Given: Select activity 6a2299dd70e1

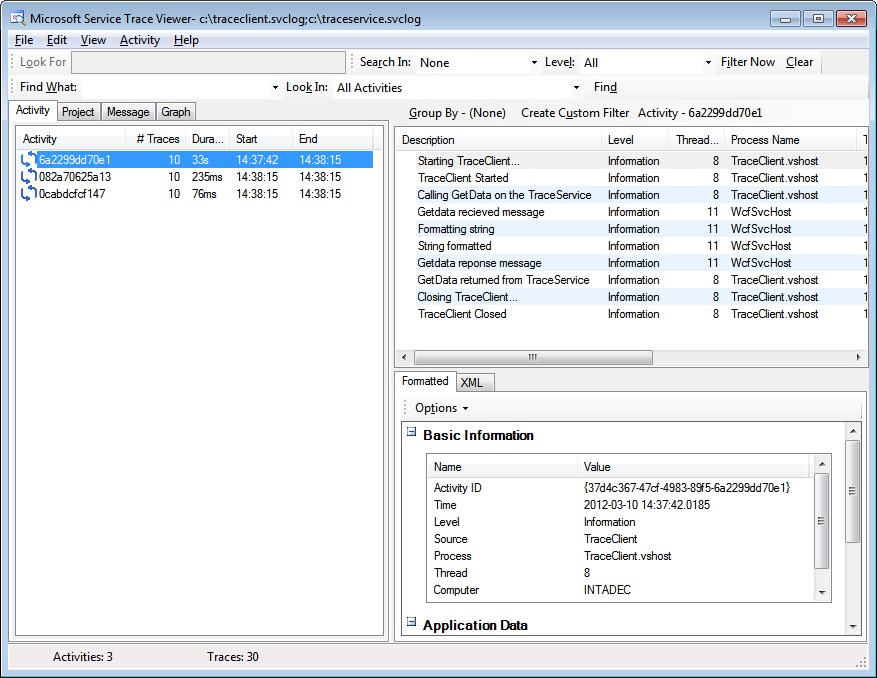Looking at the screenshot, I should [x=196, y=160].
